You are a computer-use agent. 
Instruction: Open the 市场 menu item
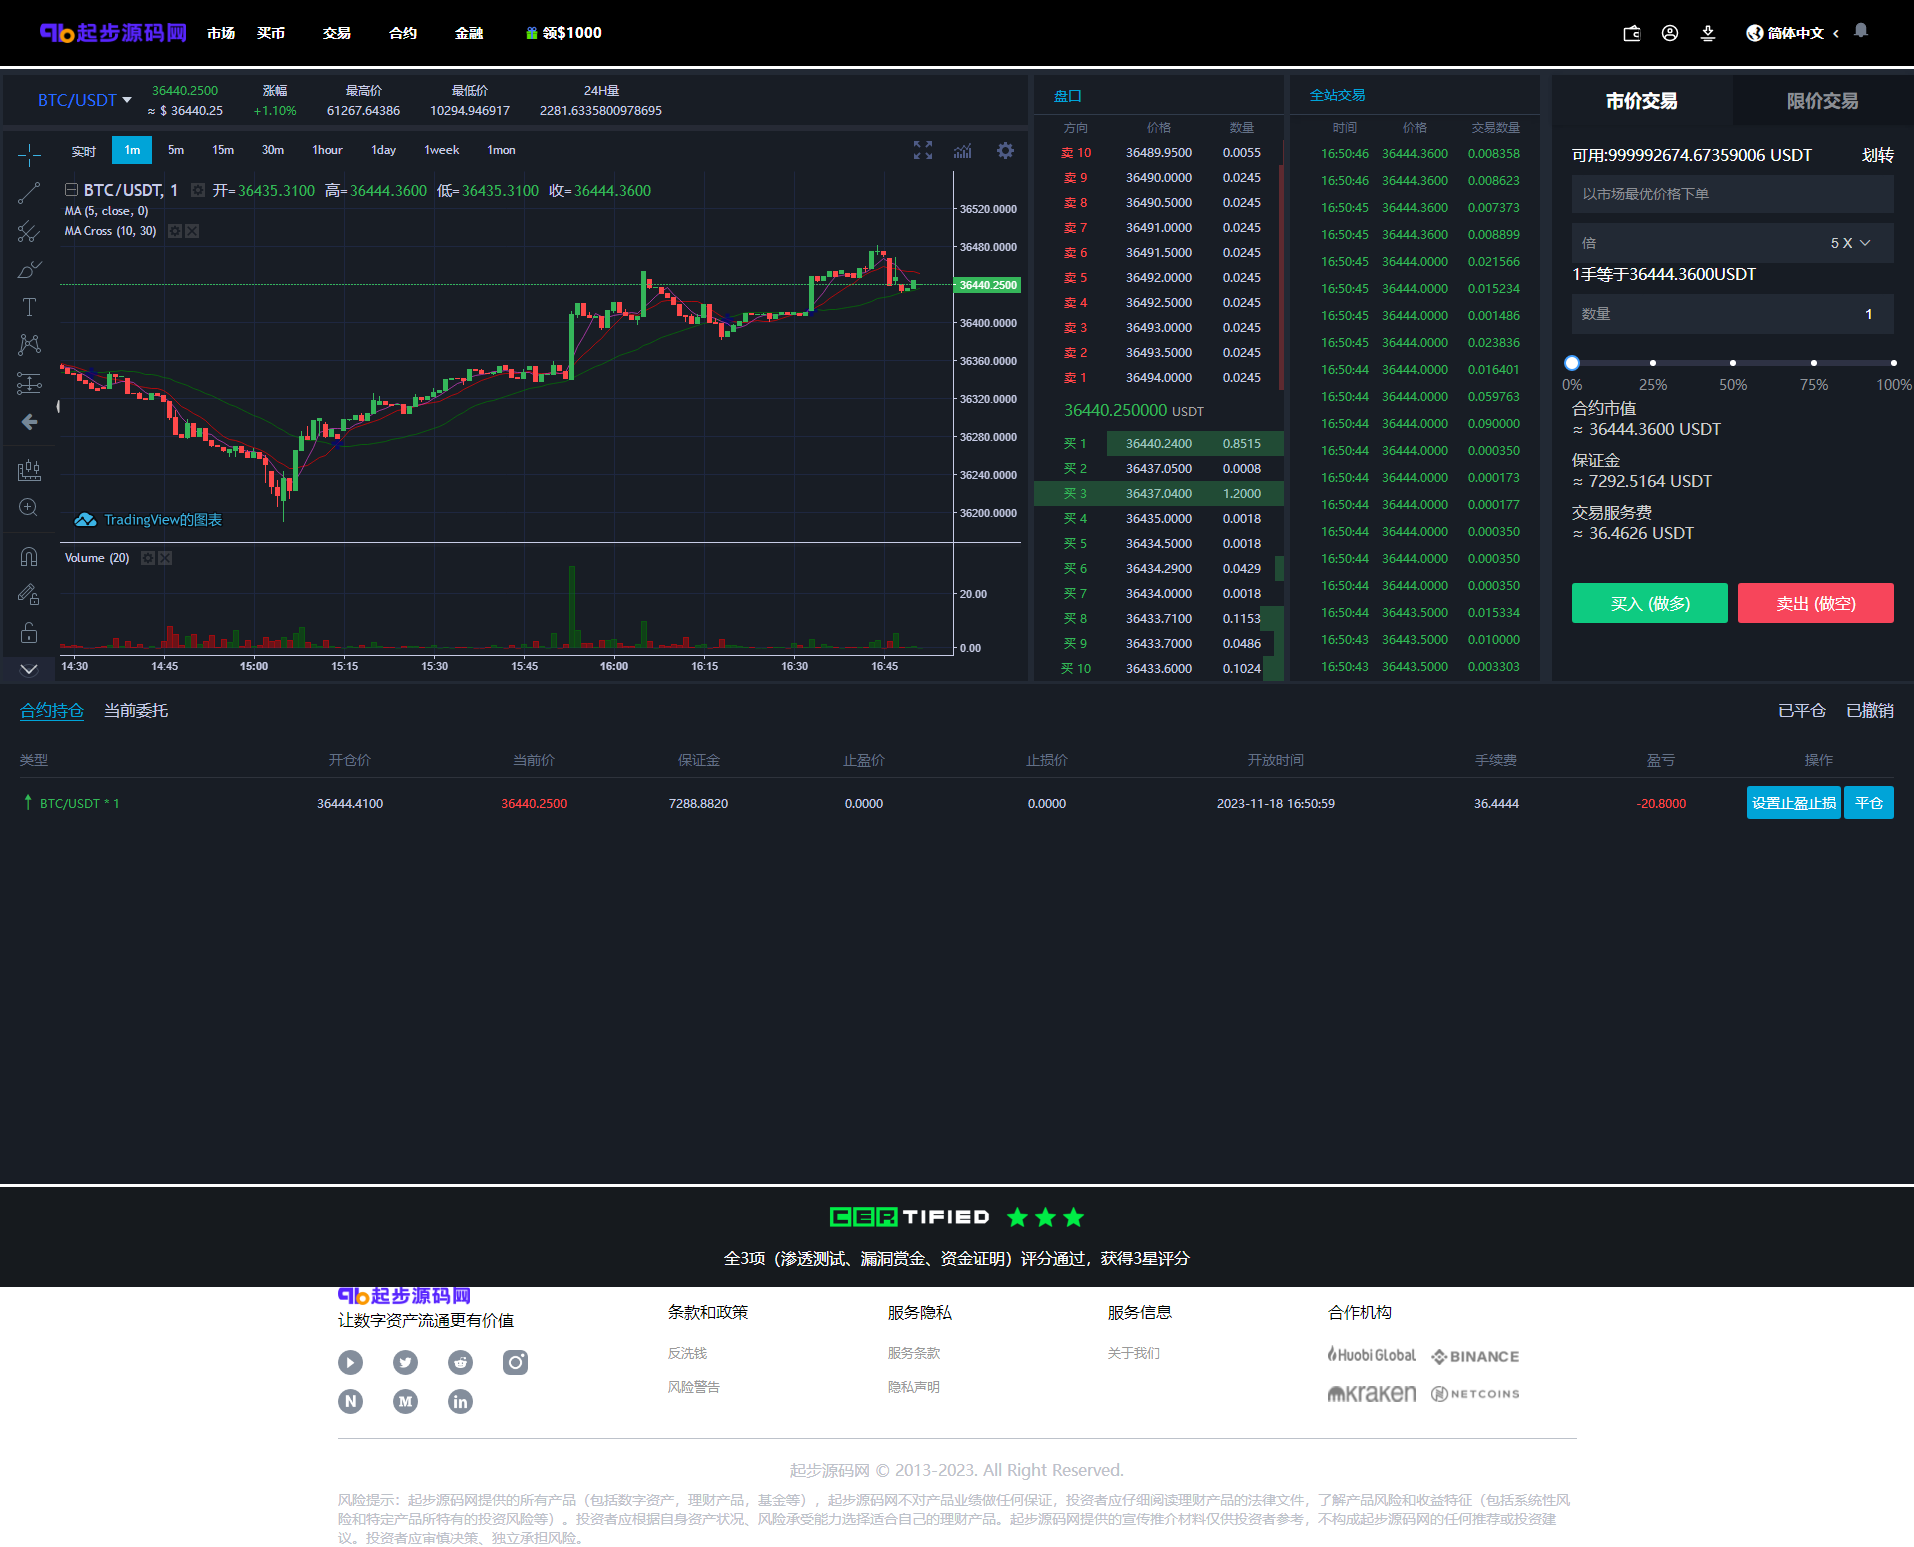click(x=221, y=33)
